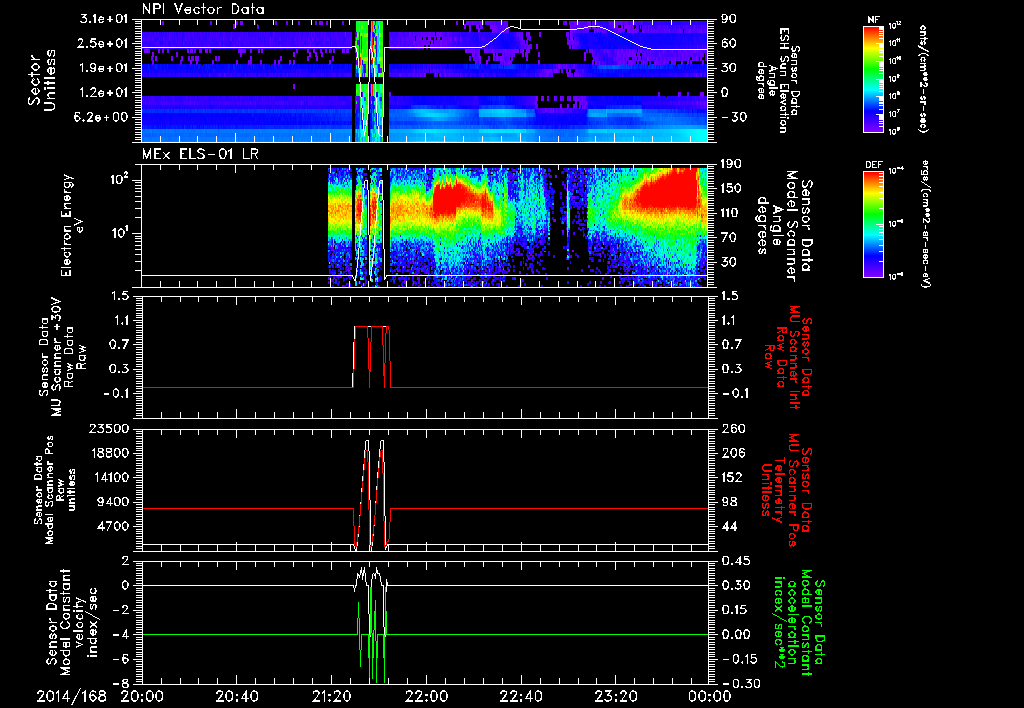Click the 21:20 time tick label
The height and width of the screenshot is (708, 1024).
click(331, 696)
